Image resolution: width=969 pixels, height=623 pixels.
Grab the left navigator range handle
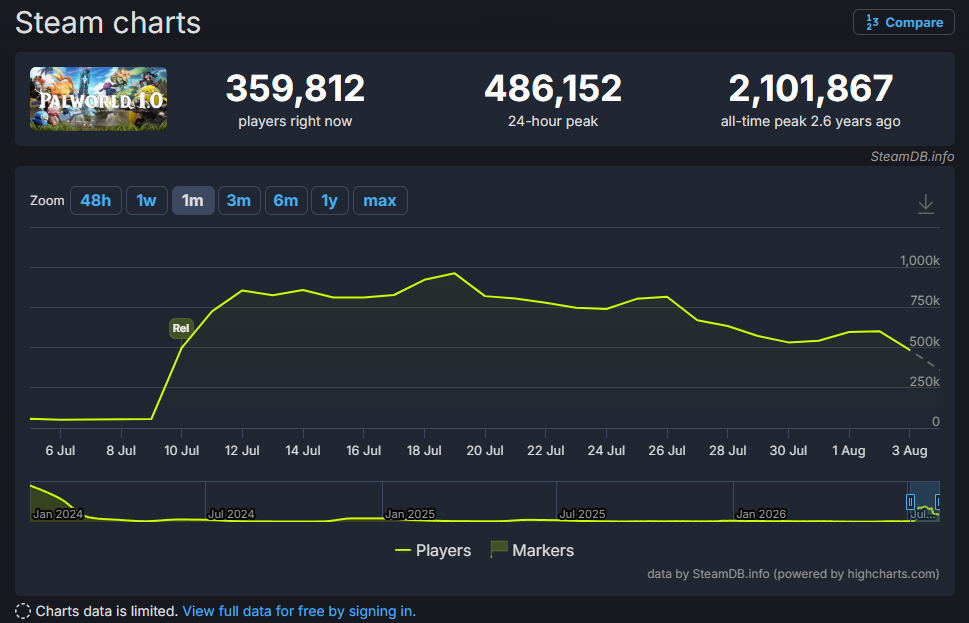(x=910, y=502)
